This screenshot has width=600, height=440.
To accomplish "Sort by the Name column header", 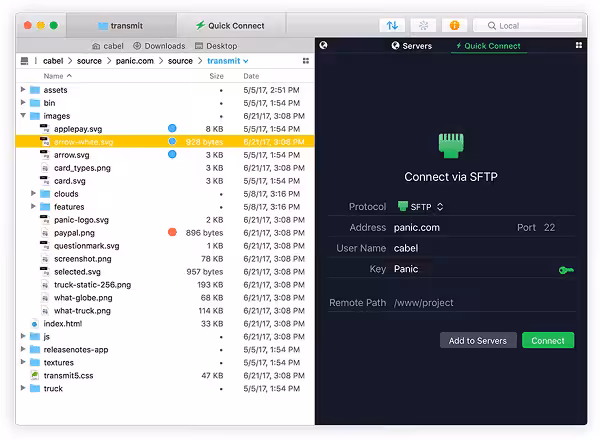I will pyautogui.click(x=57, y=76).
